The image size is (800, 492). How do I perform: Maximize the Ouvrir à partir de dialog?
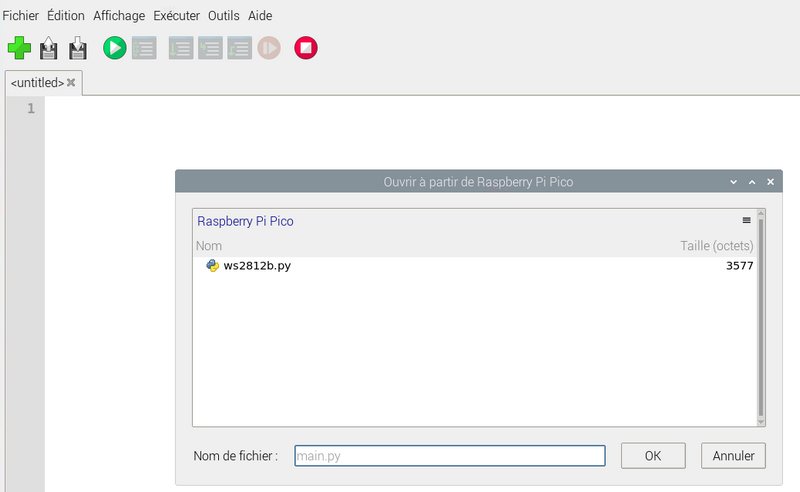click(x=752, y=182)
